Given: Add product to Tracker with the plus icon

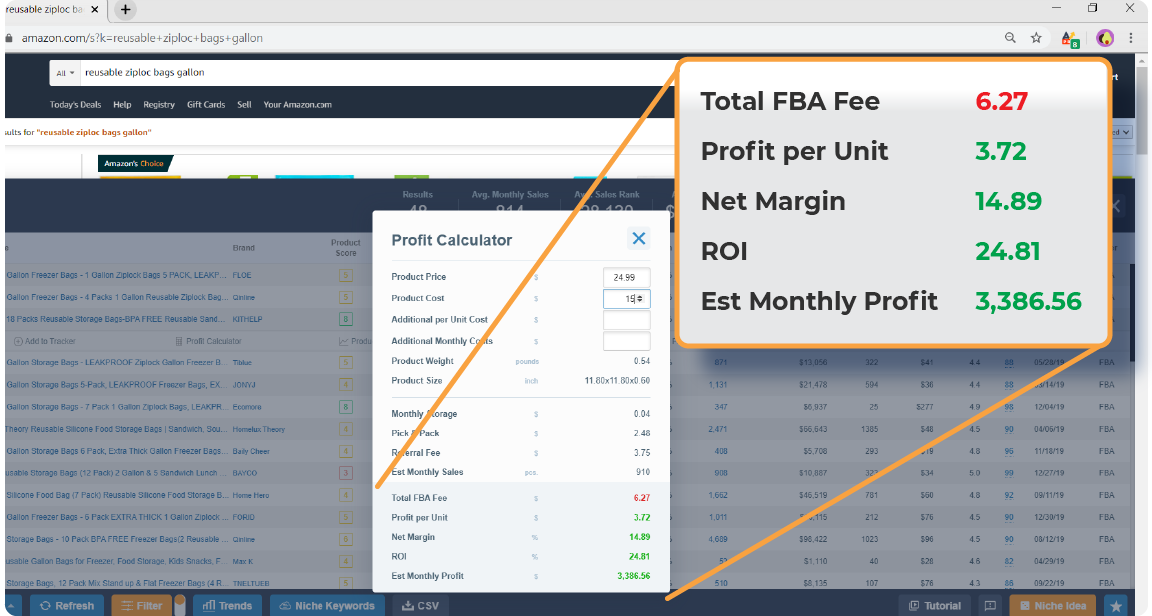Looking at the screenshot, I should click(x=17, y=340).
